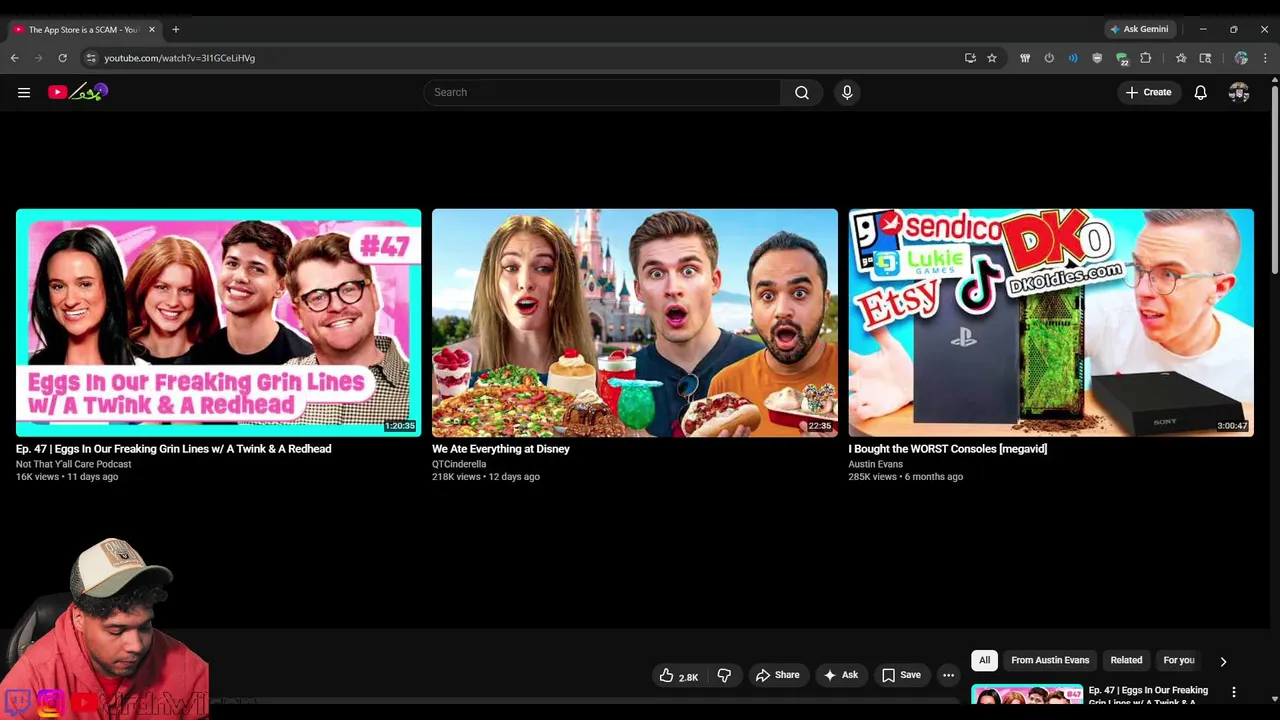Play the We Ate Everything at Disney thumbnail
The image size is (1280, 720).
tap(635, 323)
